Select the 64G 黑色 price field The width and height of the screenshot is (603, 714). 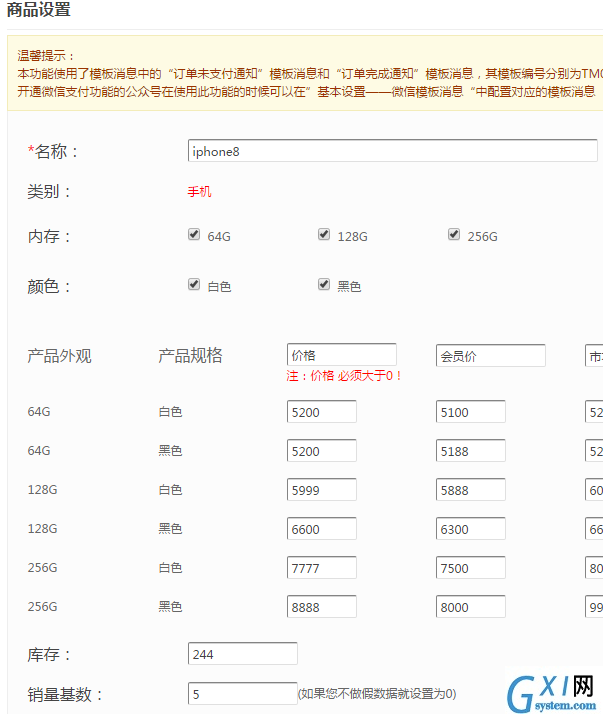click(322, 451)
